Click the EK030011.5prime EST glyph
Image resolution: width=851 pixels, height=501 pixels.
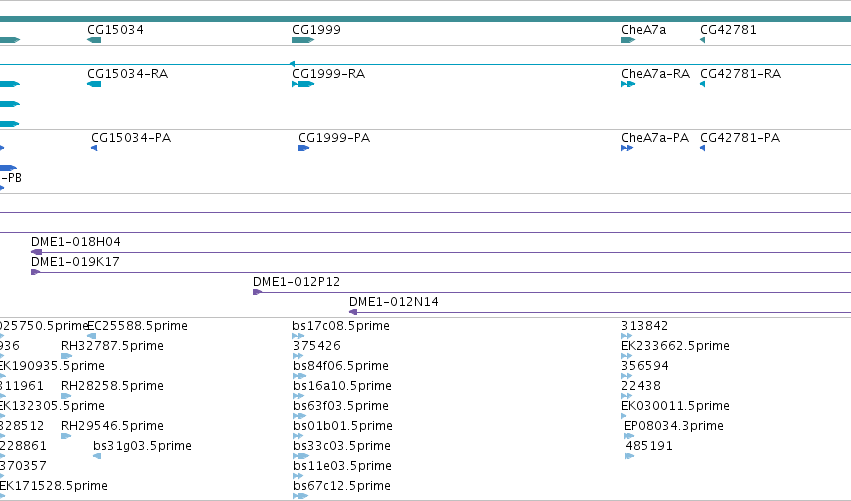coord(624,416)
